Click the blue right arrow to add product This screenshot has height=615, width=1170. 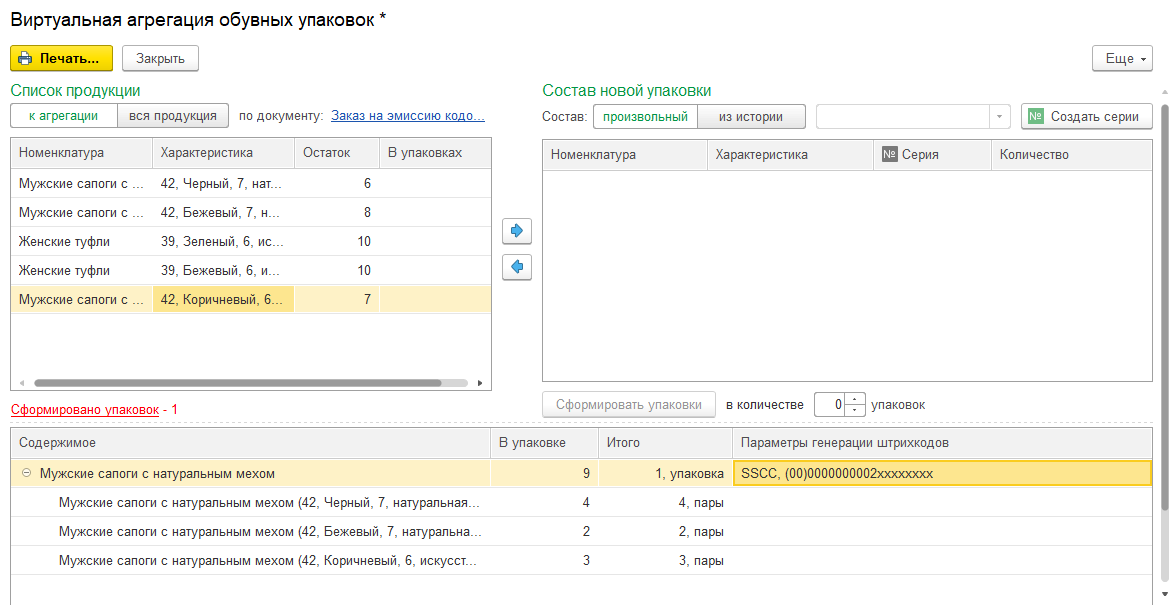coord(516,231)
